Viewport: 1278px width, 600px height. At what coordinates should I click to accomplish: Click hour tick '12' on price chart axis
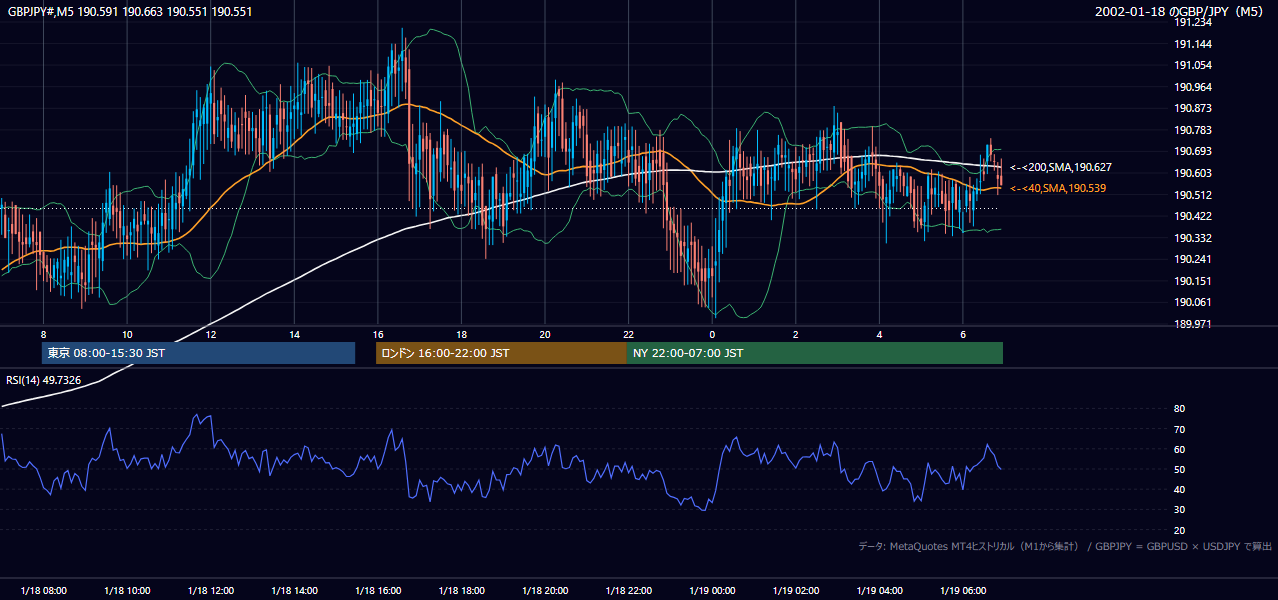[211, 334]
